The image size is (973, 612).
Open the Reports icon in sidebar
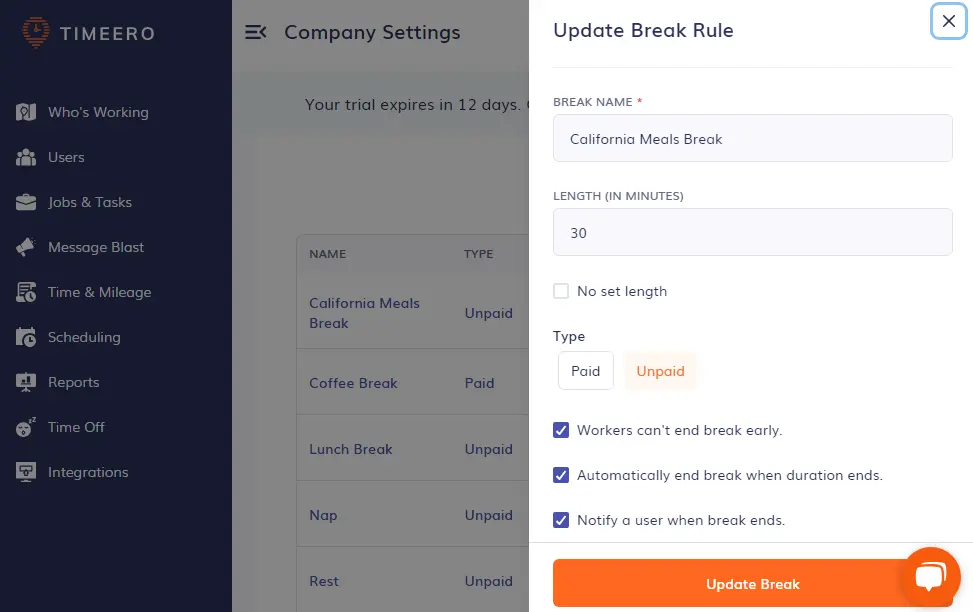pyautogui.click(x=25, y=382)
